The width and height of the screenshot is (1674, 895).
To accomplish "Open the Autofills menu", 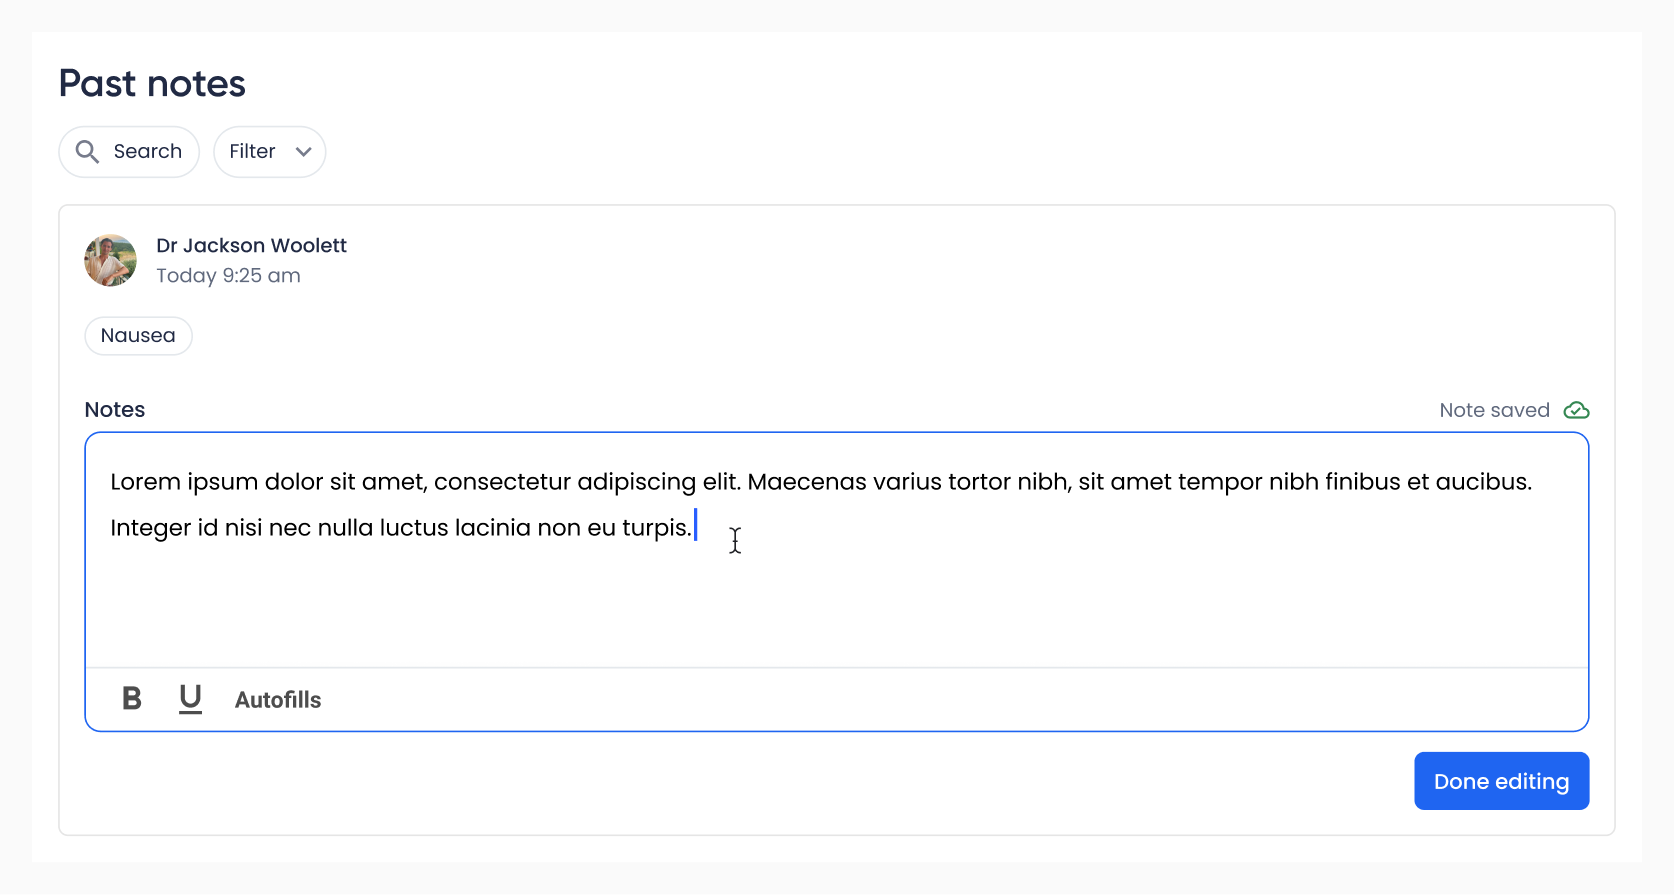I will pyautogui.click(x=278, y=700).
